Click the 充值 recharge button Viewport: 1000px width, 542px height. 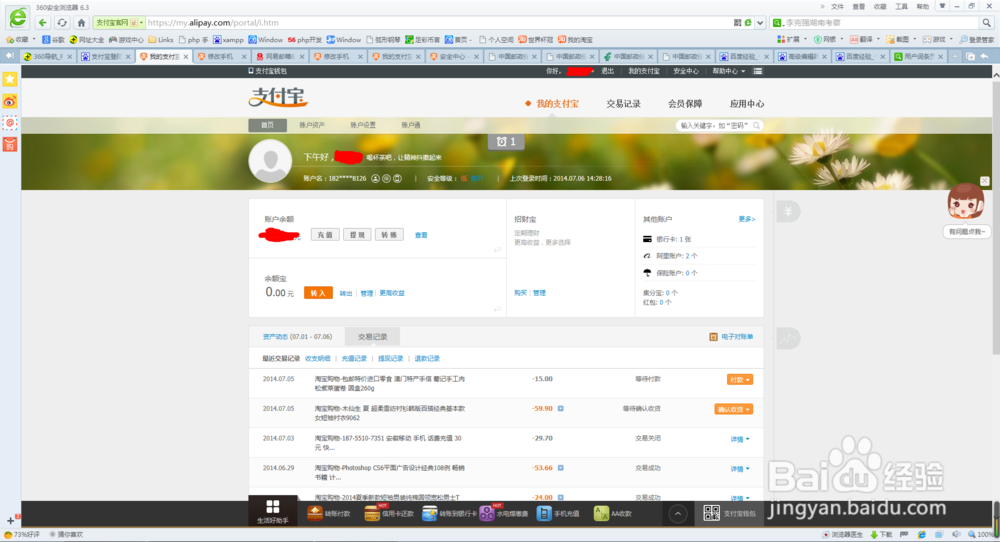[325, 235]
